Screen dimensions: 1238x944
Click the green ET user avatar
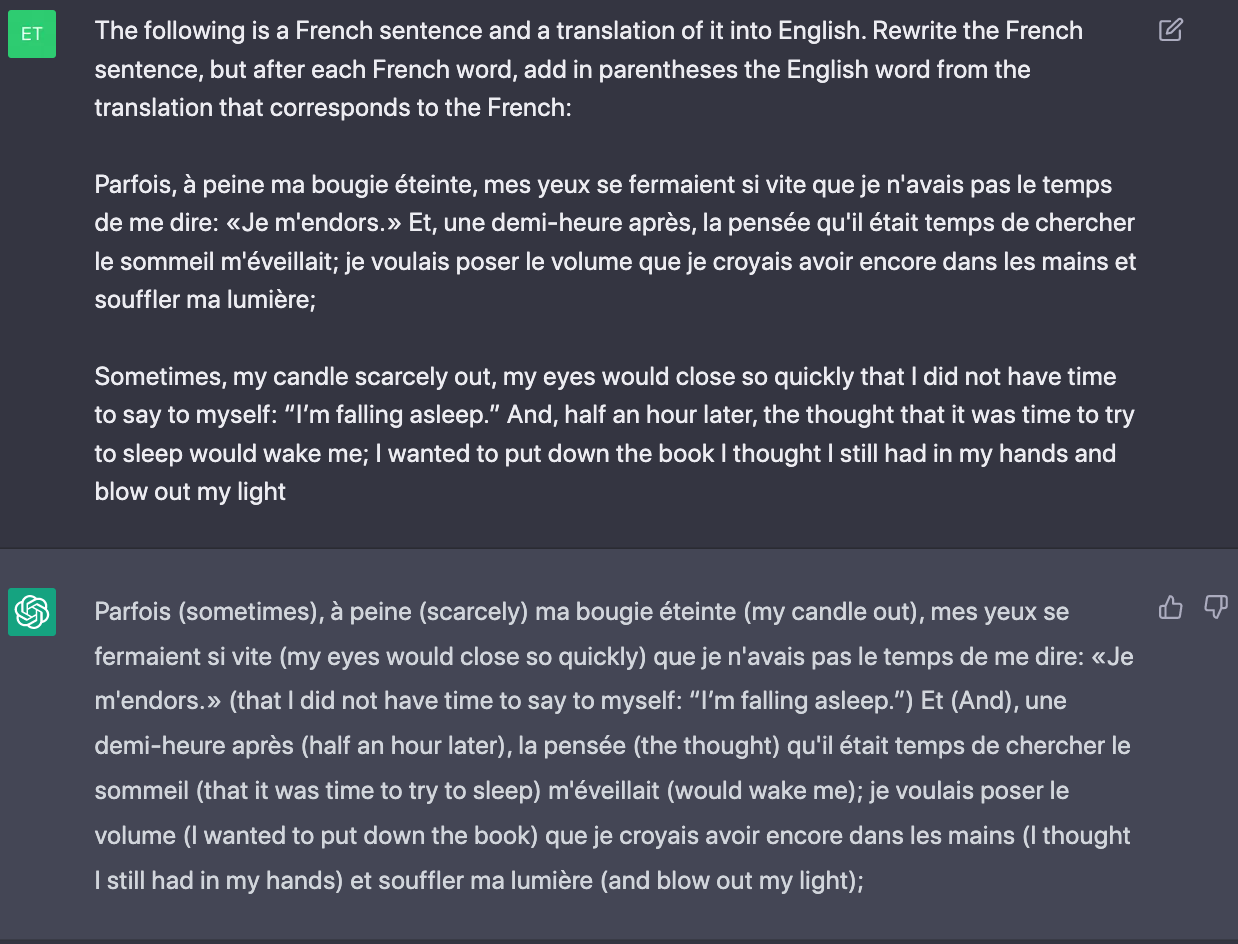pyautogui.click(x=32, y=34)
